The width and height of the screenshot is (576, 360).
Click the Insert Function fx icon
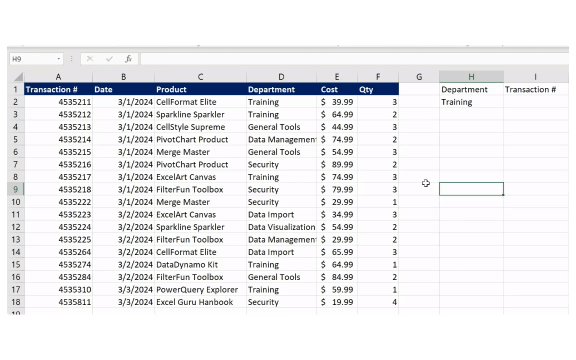coord(128,59)
